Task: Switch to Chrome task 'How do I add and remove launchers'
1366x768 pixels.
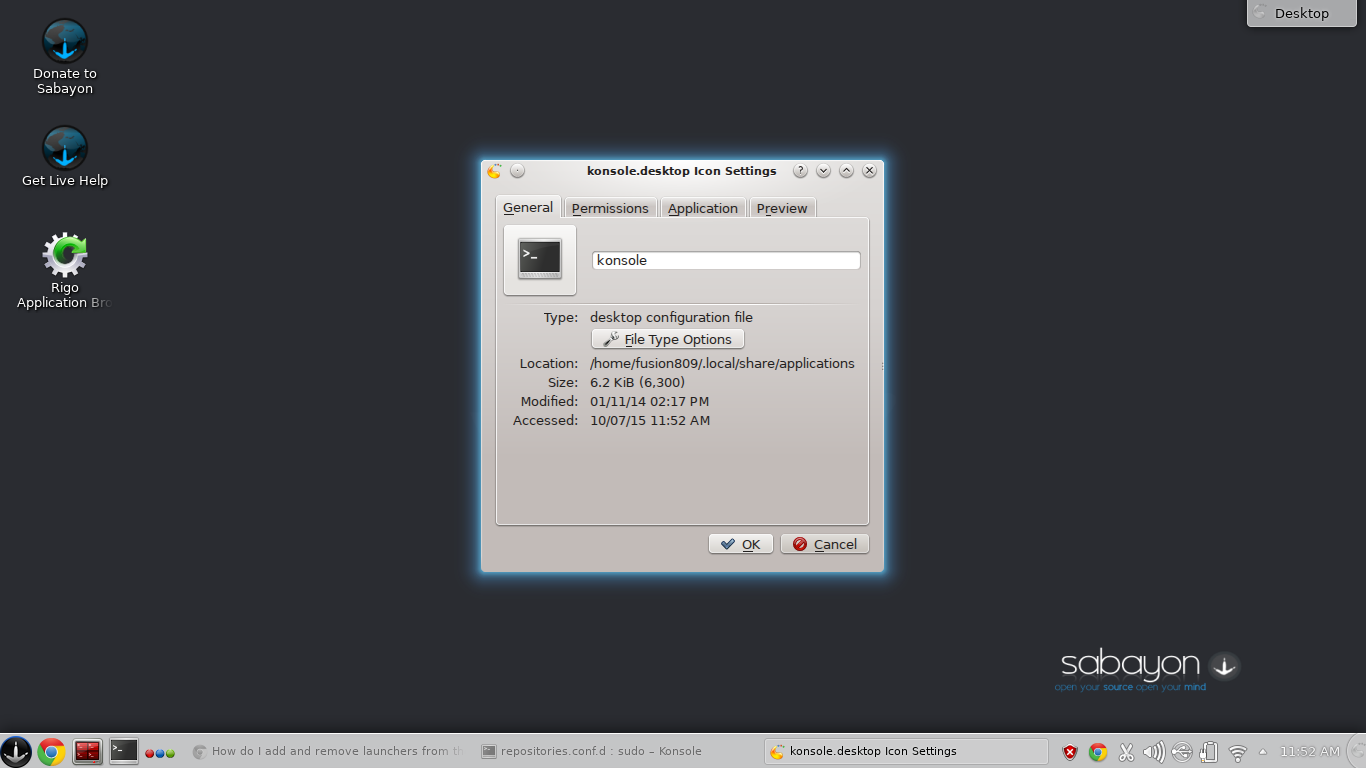Action: point(327,751)
